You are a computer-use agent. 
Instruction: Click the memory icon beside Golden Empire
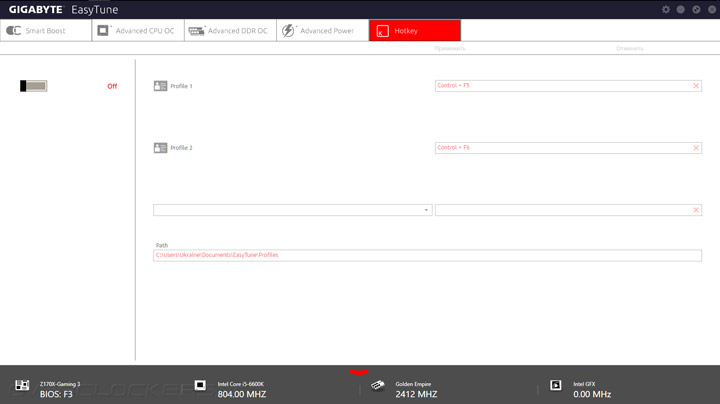click(377, 385)
